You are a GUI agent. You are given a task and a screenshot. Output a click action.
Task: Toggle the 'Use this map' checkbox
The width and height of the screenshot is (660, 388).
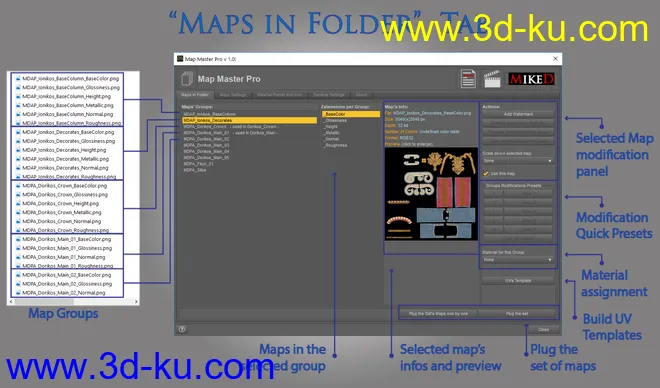[486, 173]
